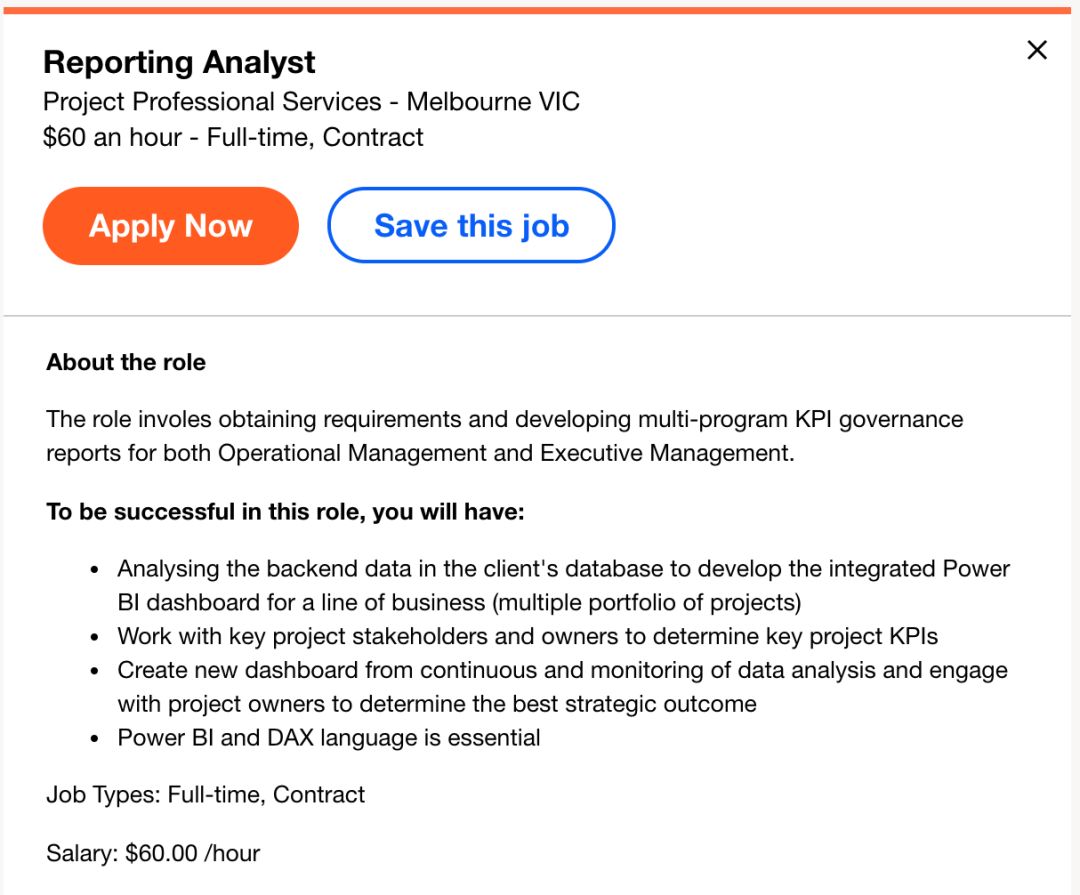1080x895 pixels.
Task: Click the $60 an hour pay rate
Action: pyautogui.click(x=112, y=137)
